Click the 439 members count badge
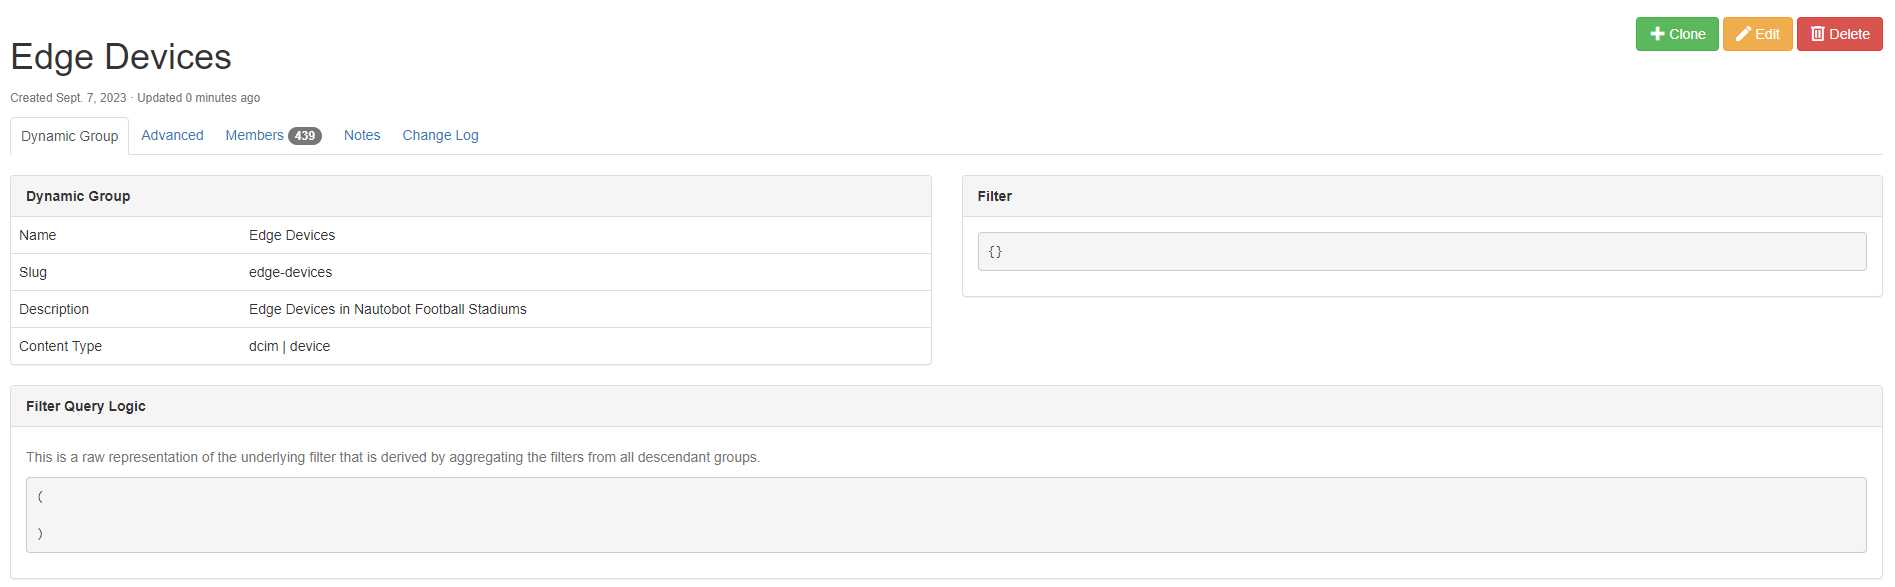 (x=305, y=136)
